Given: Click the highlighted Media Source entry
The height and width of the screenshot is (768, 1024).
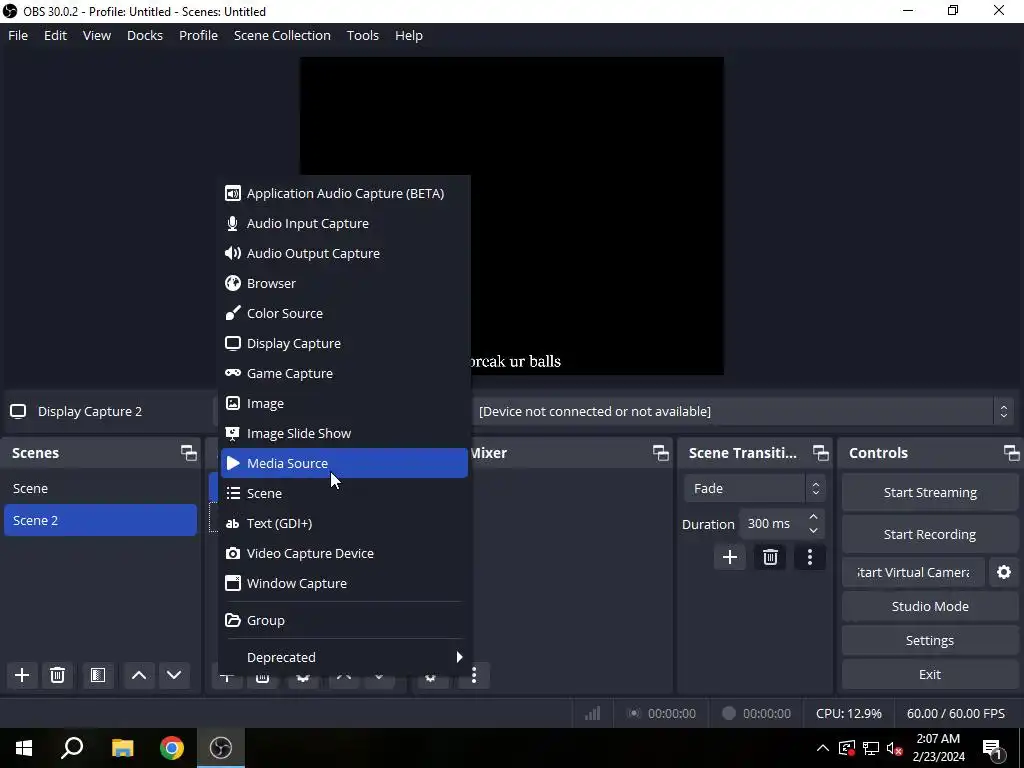Looking at the screenshot, I should tap(344, 463).
